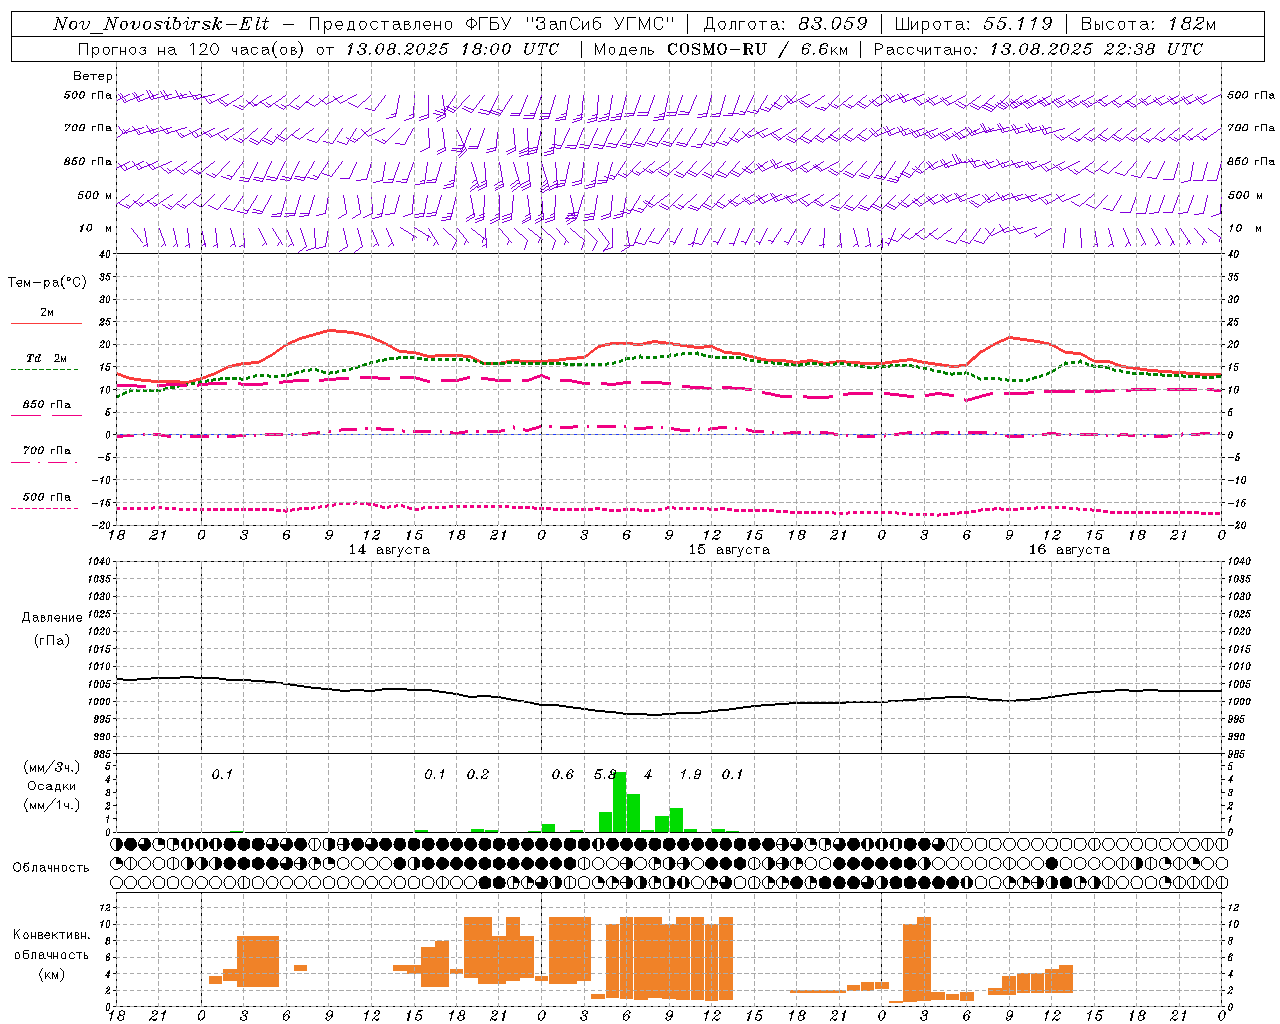Screen dimensions: 1280x1024
Task: Click the Конвективн. convective cloud label
Action: point(51,935)
